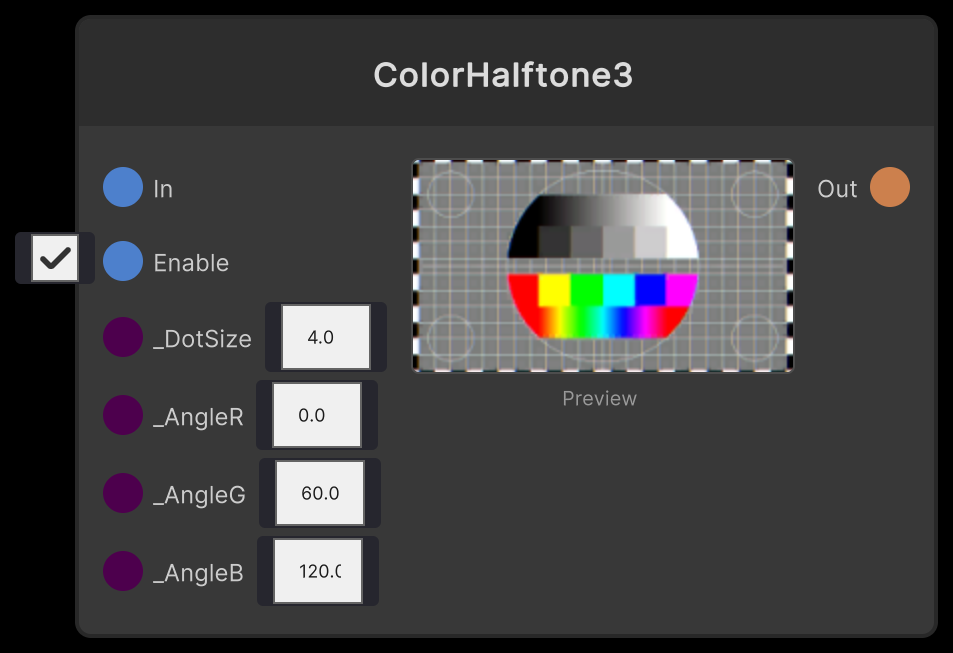The height and width of the screenshot is (653, 953).
Task: Click the purple _AngleG parameter port
Action: (122, 493)
